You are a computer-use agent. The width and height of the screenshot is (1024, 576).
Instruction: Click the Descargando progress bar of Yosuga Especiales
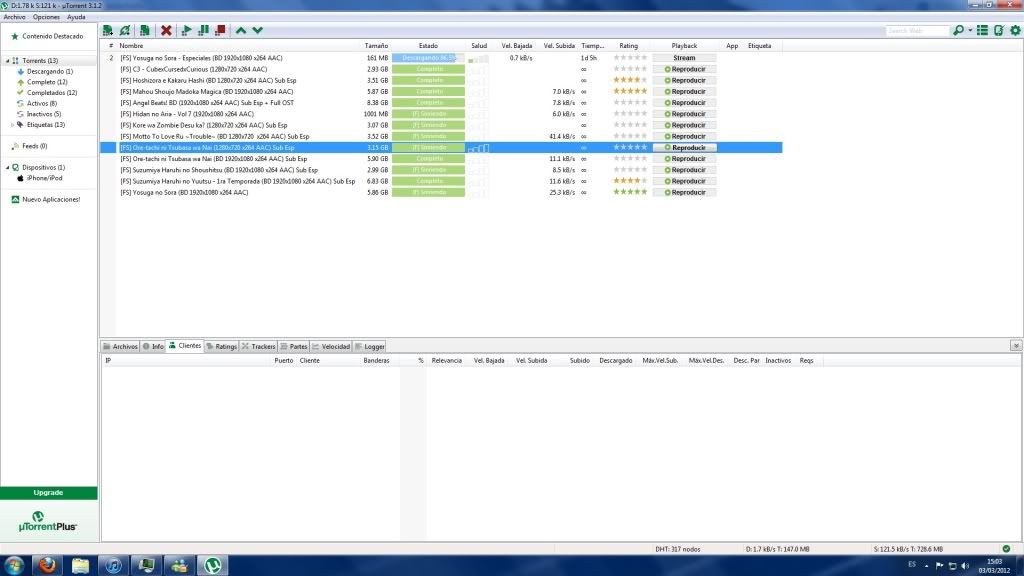point(428,58)
